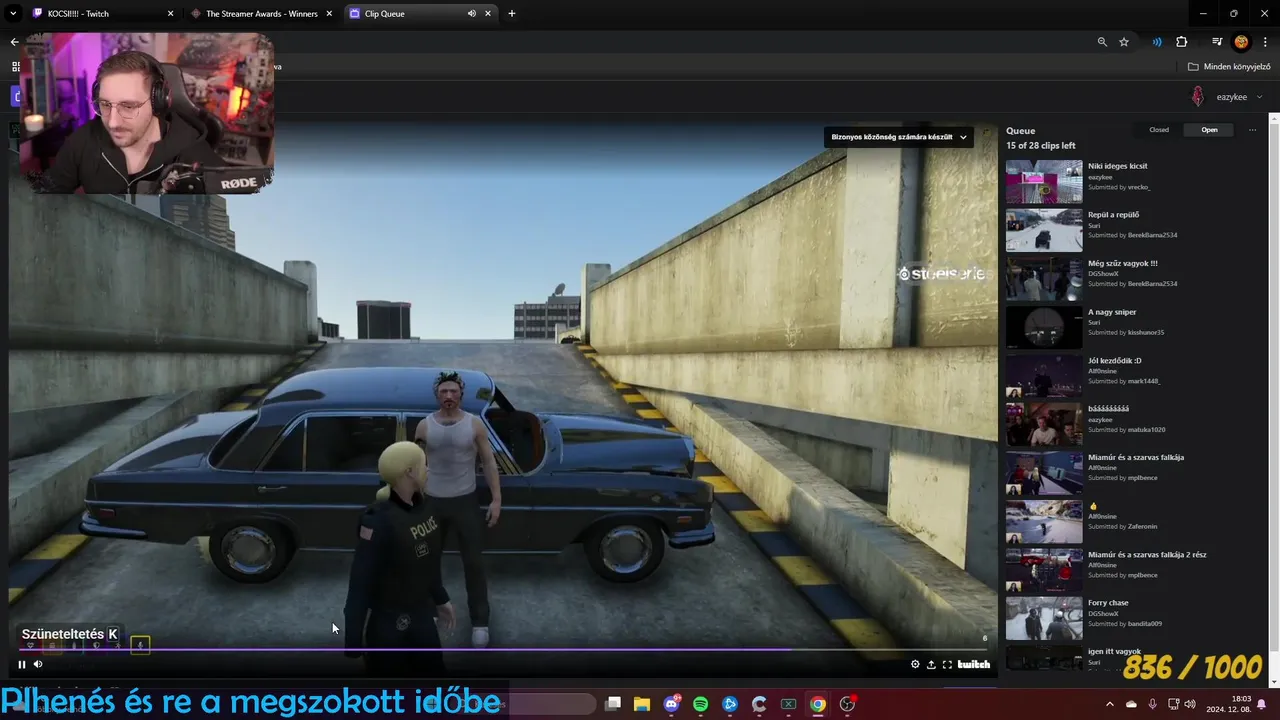The height and width of the screenshot is (720, 1280).
Task: Select first 'Miamúr és a szarvas falkája' clip
Action: [x=1135, y=457]
